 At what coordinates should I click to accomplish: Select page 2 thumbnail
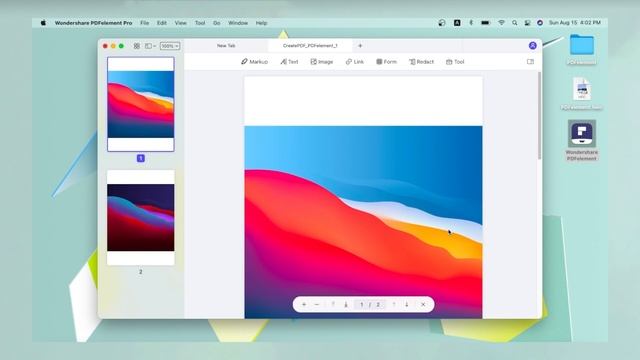(141, 218)
